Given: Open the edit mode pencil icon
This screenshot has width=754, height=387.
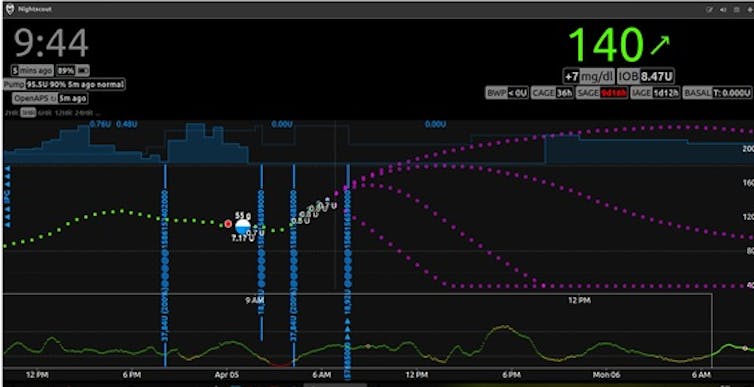Looking at the screenshot, I should [709, 9].
